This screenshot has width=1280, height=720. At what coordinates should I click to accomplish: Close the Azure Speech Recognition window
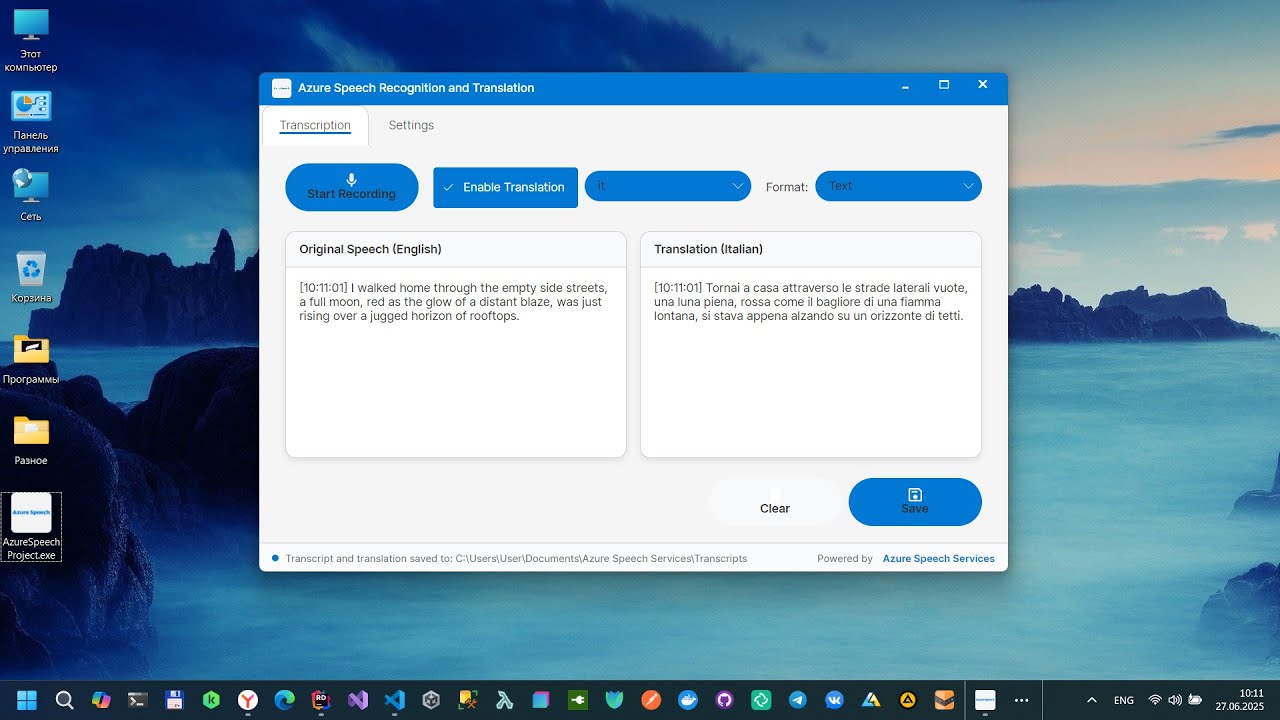tap(983, 87)
